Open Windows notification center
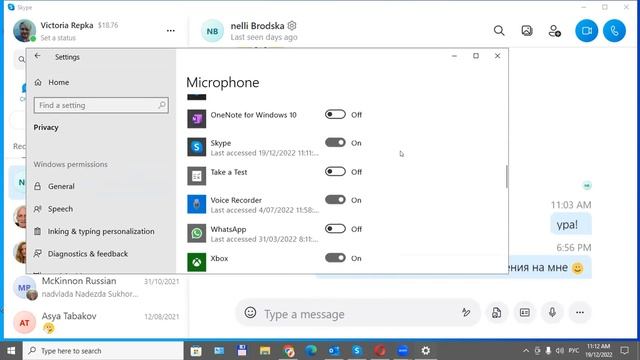The height and width of the screenshot is (360, 640). pyautogui.click(x=624, y=351)
